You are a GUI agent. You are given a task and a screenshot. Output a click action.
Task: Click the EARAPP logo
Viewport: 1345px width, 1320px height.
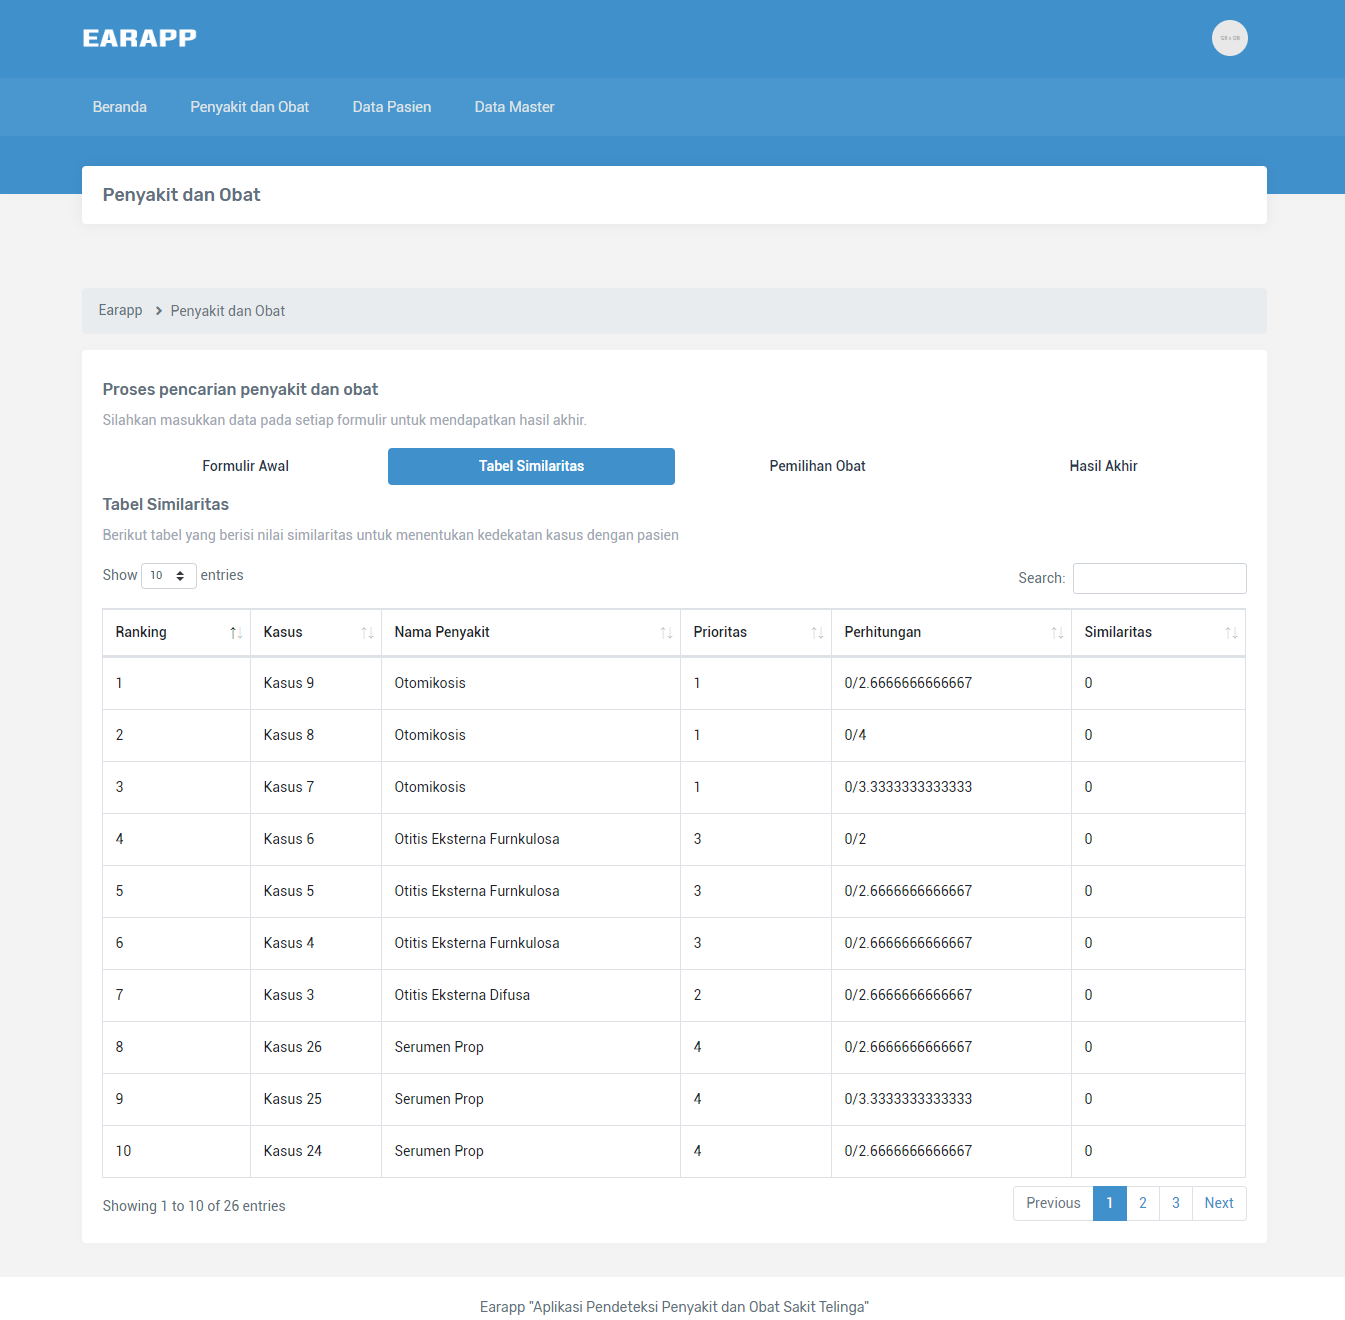(x=139, y=38)
